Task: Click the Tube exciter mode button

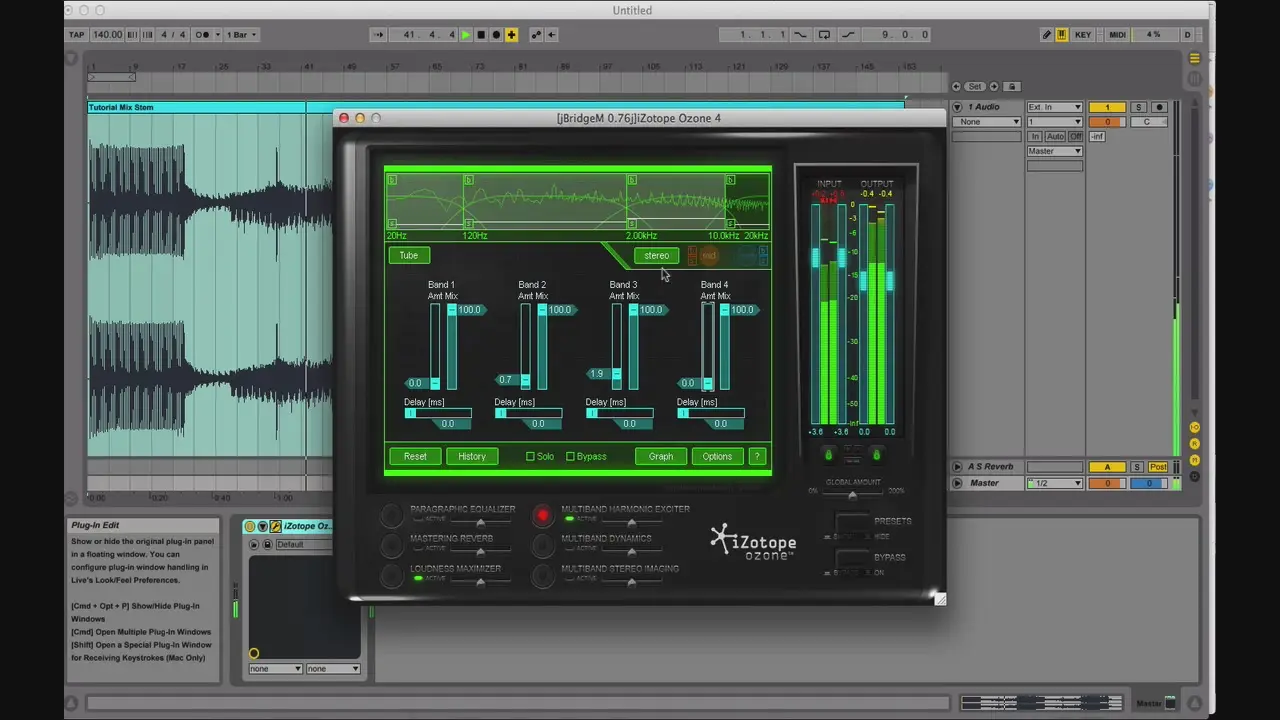Action: (x=409, y=256)
